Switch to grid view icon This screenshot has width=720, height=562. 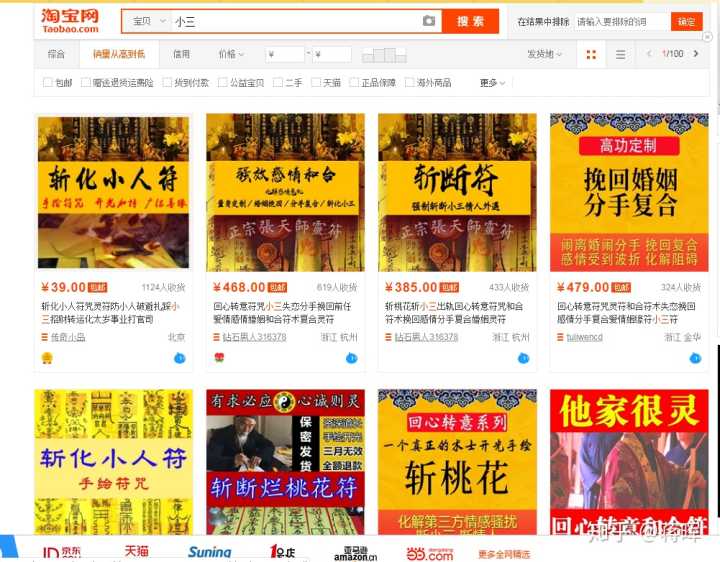point(591,55)
